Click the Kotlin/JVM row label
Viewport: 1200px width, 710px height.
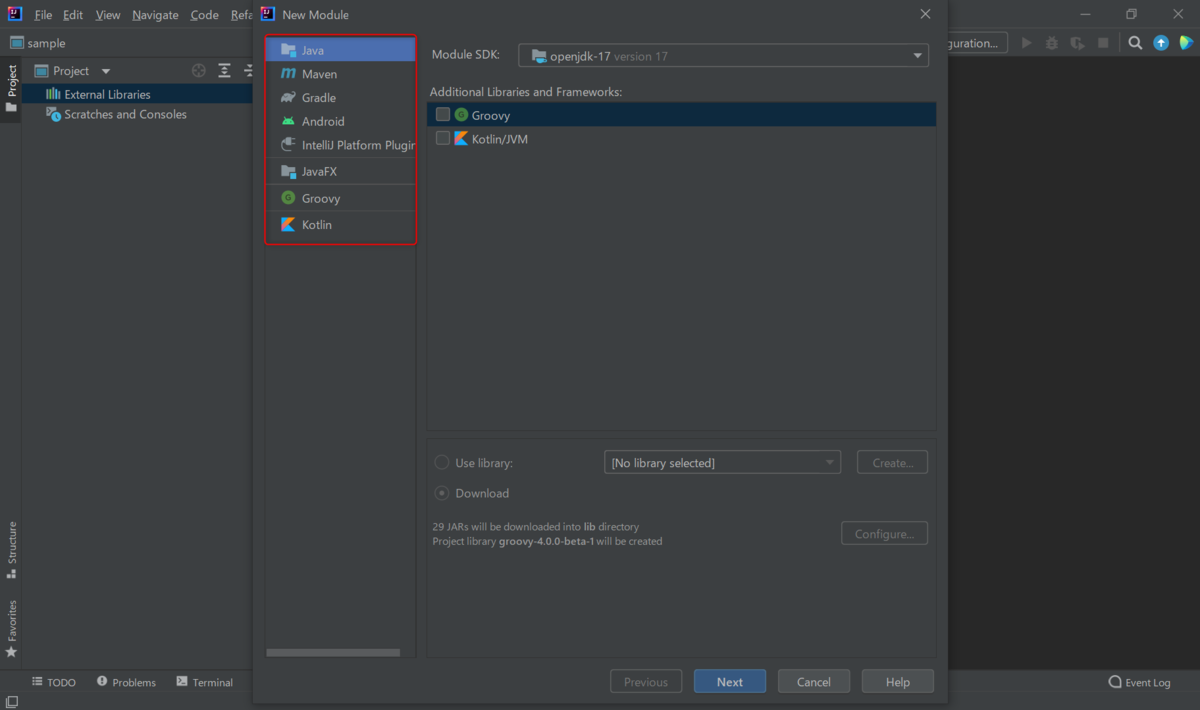500,139
